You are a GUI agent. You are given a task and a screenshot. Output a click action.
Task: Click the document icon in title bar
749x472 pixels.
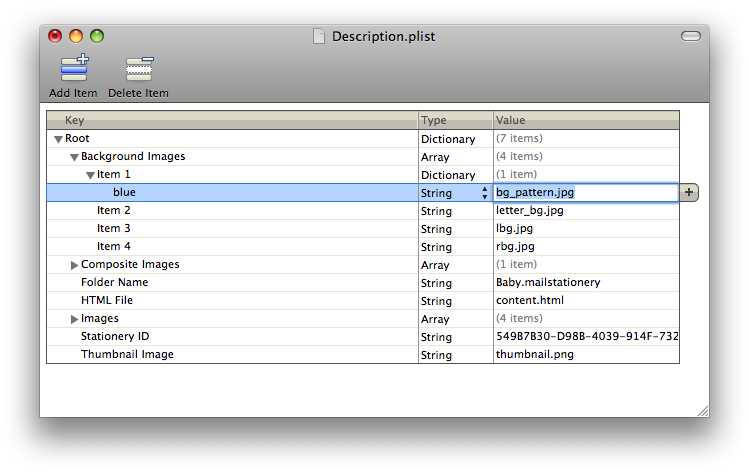(319, 37)
